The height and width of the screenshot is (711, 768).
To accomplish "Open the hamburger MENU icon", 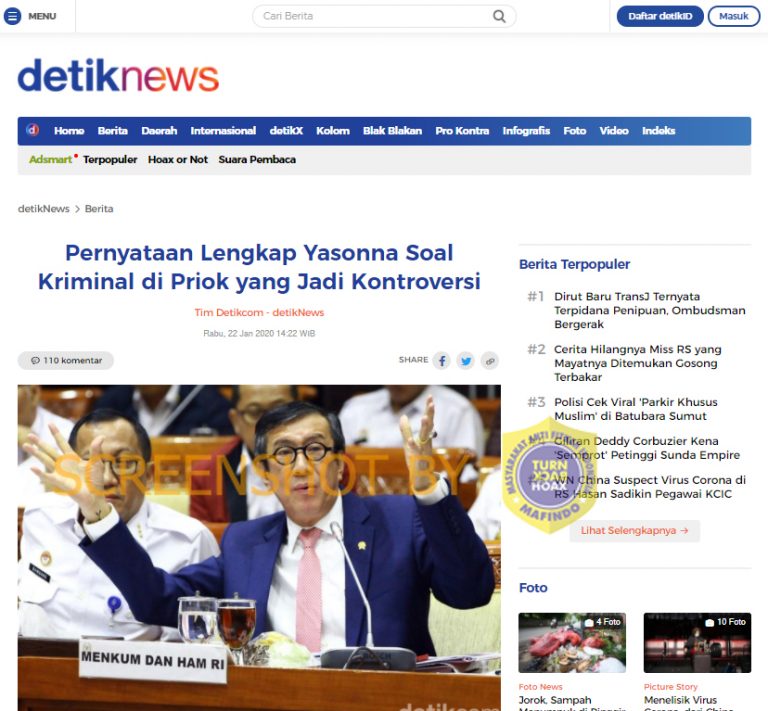I will click(x=12, y=16).
